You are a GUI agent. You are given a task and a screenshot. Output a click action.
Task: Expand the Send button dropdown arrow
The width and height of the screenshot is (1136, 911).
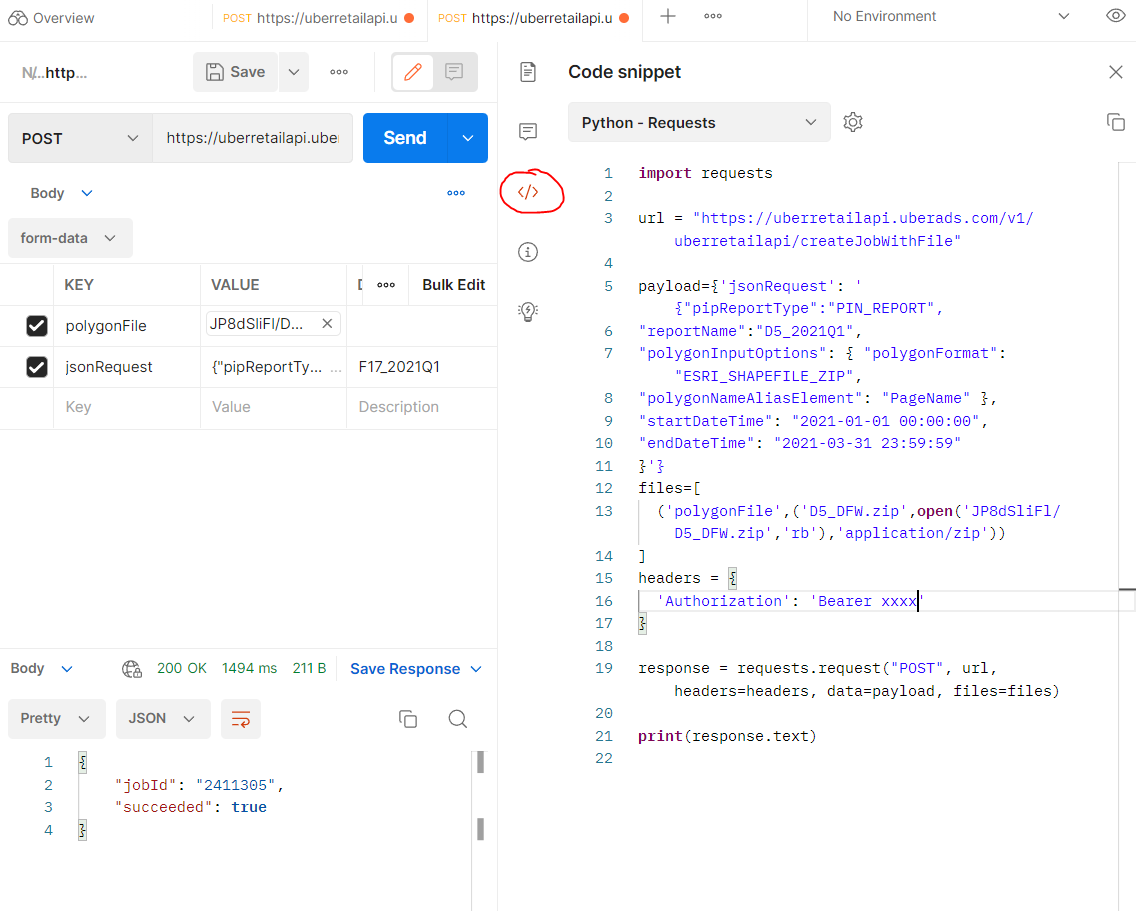coord(468,138)
